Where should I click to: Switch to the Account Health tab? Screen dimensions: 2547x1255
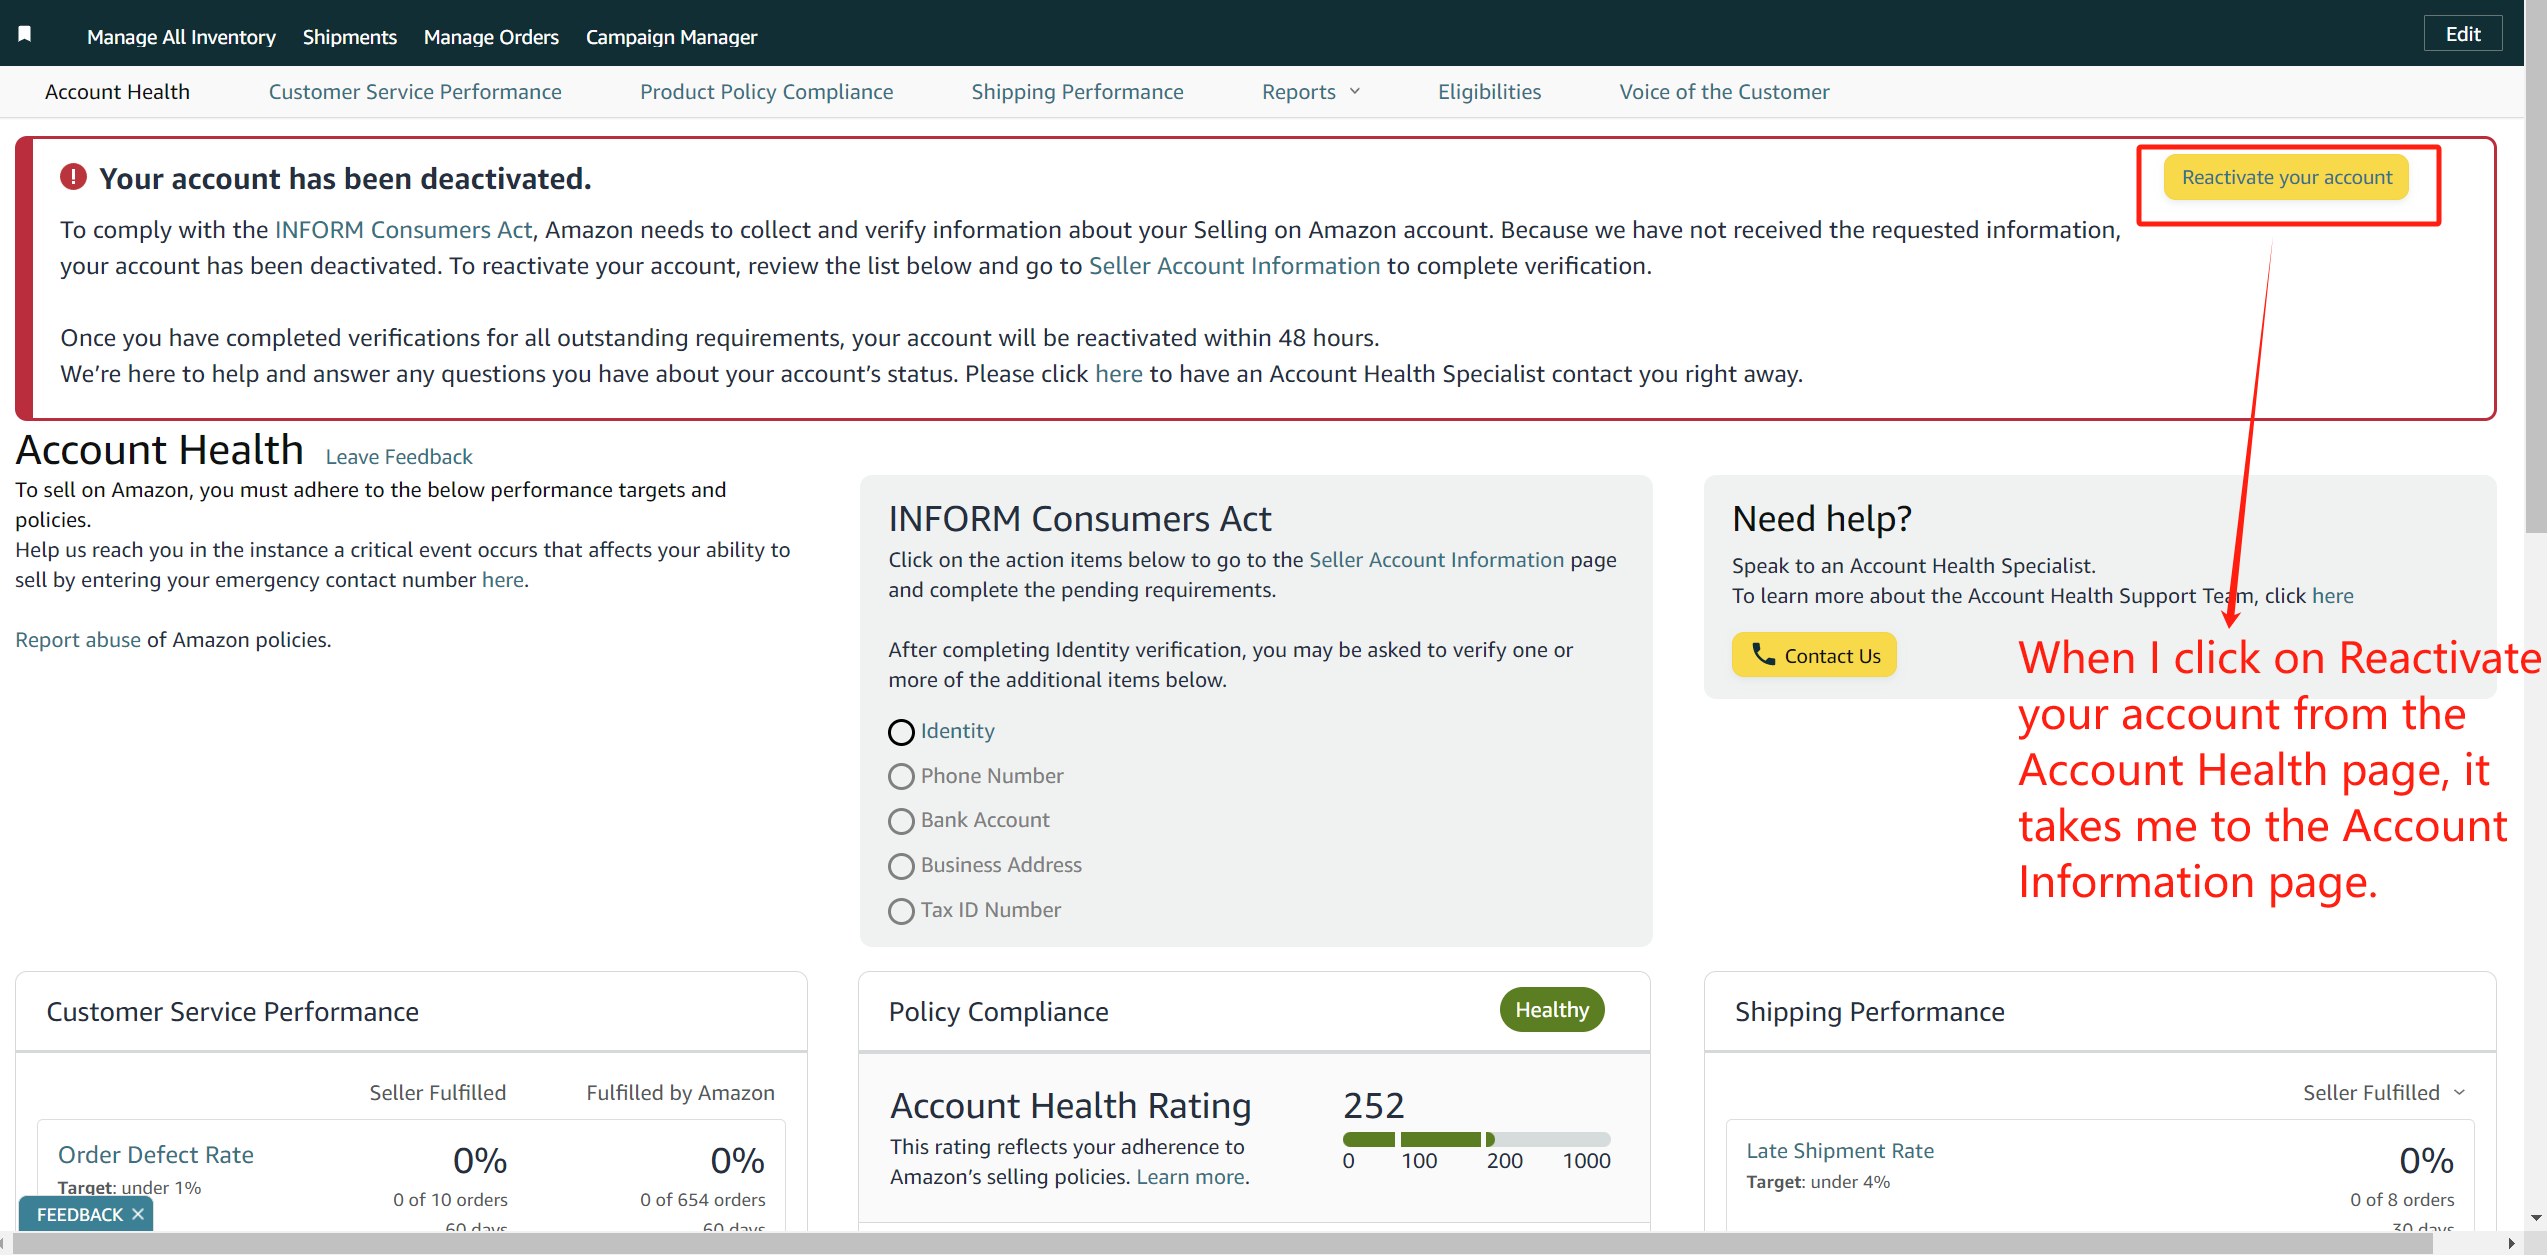pos(117,92)
